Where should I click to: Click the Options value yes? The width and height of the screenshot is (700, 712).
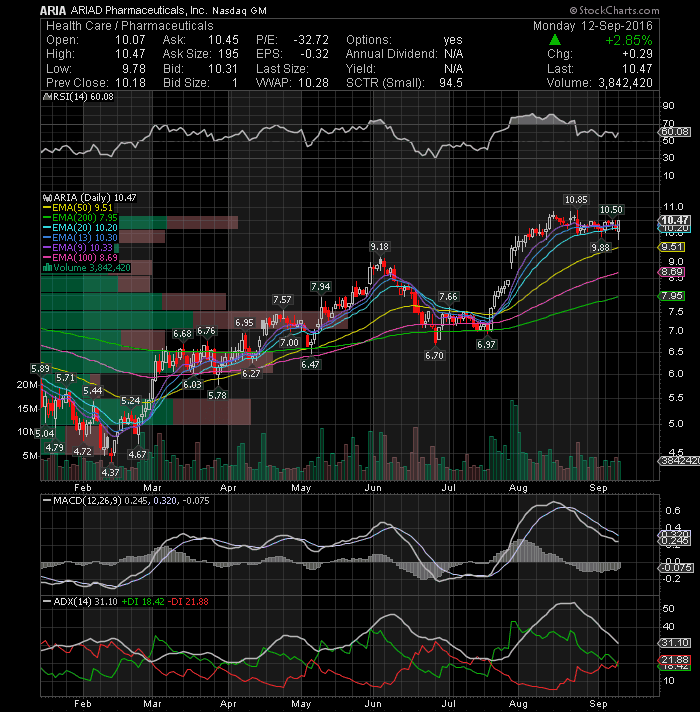click(x=453, y=40)
